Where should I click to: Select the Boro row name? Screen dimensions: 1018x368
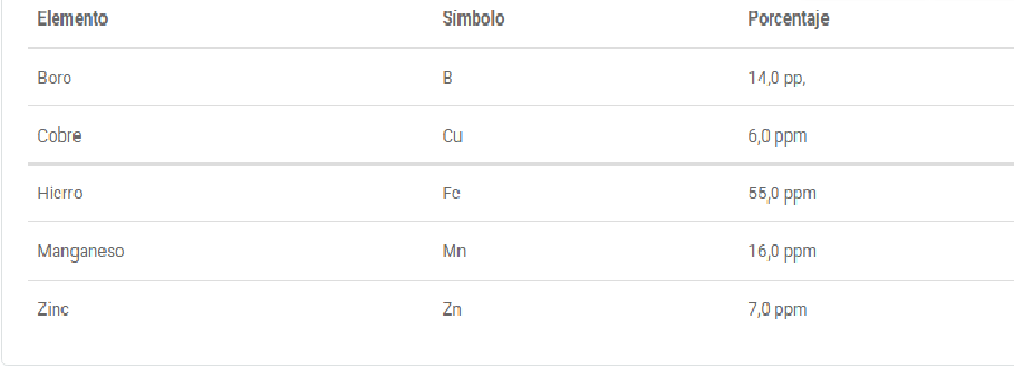pos(54,78)
